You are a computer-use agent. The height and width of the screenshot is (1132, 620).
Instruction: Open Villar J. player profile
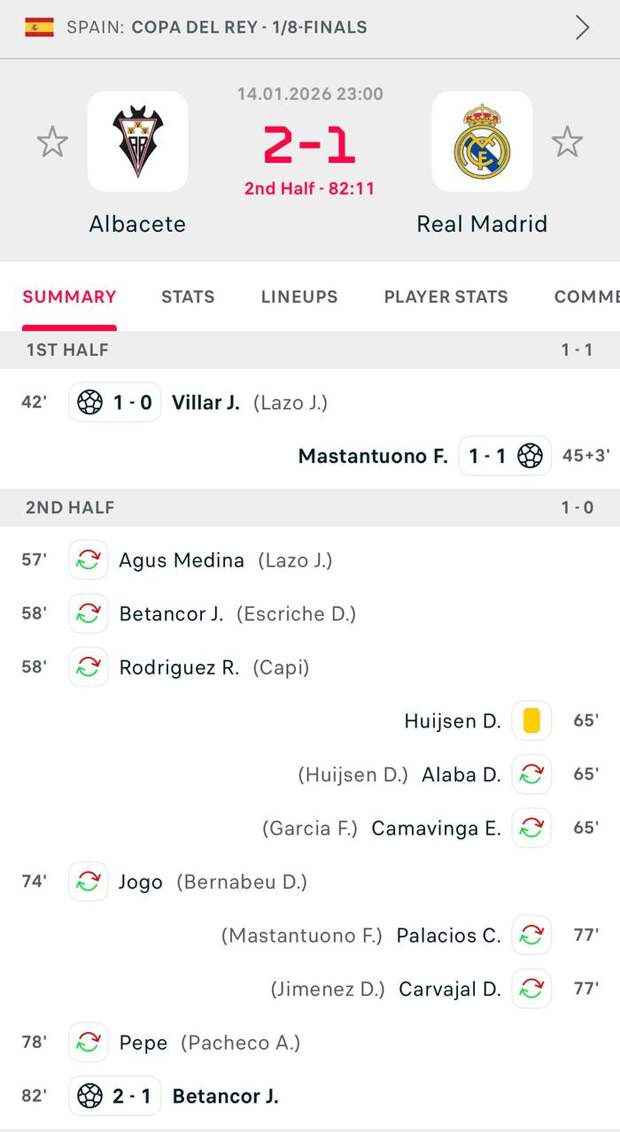pyautogui.click(x=205, y=403)
